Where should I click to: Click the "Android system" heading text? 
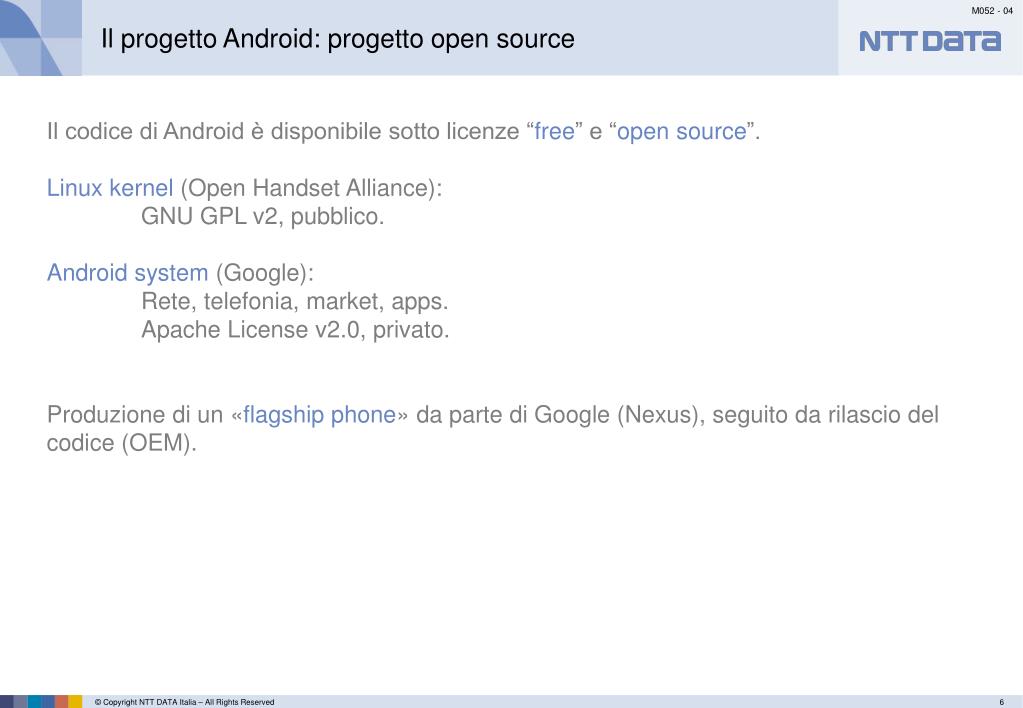[127, 273]
